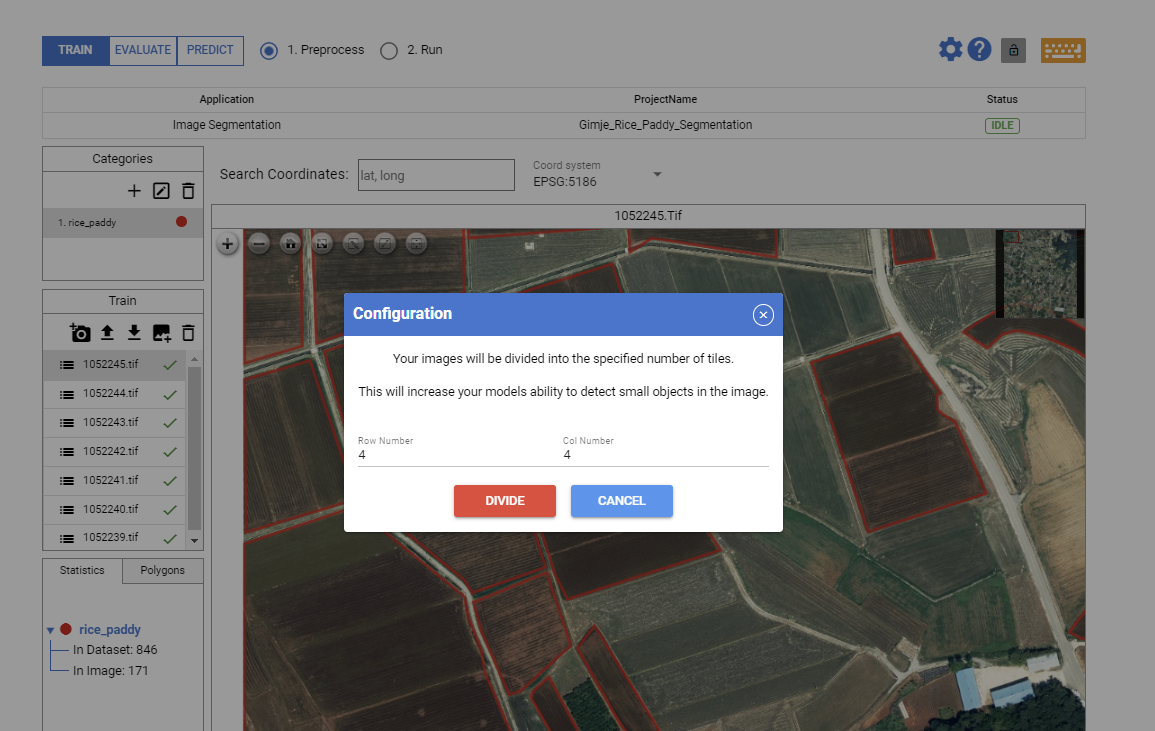Collapse the rice_paddy statistics tree
This screenshot has height=731, width=1155.
click(50, 629)
